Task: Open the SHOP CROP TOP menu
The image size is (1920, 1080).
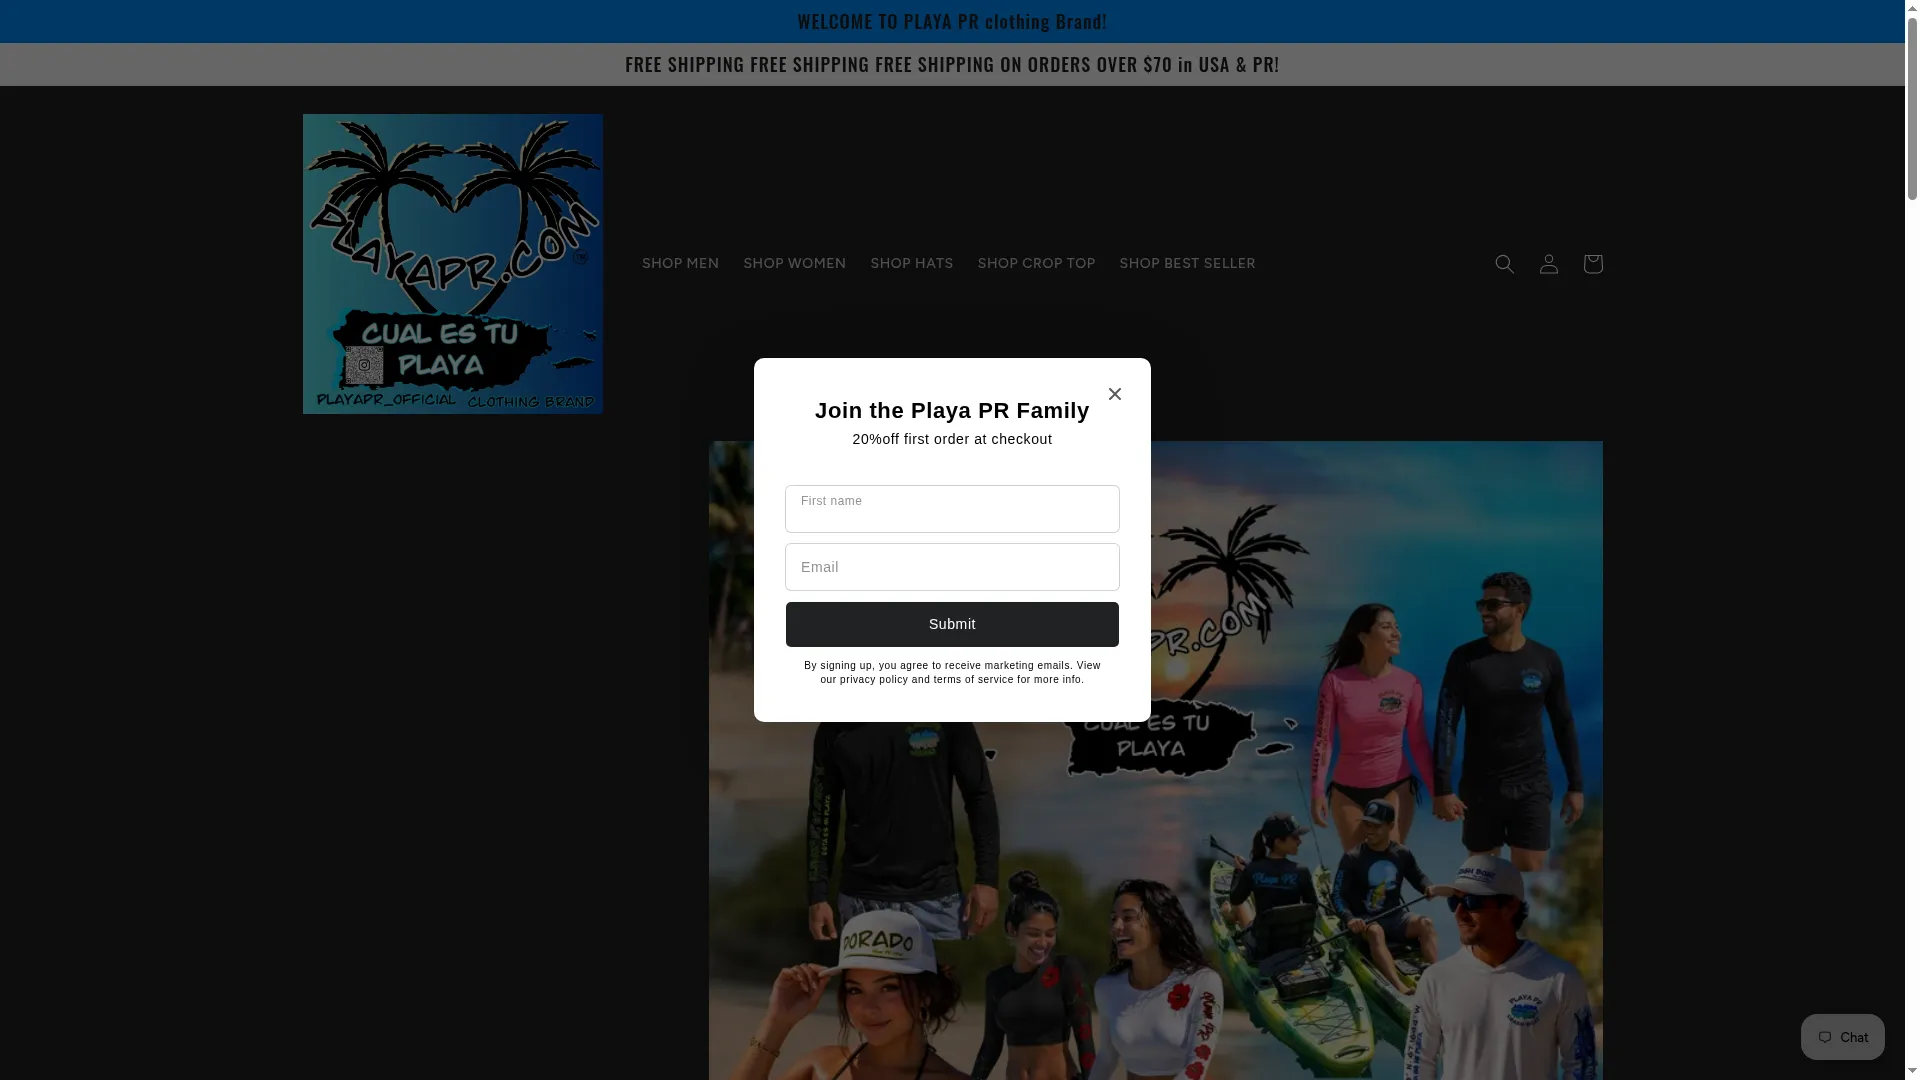Action: [x=1036, y=264]
